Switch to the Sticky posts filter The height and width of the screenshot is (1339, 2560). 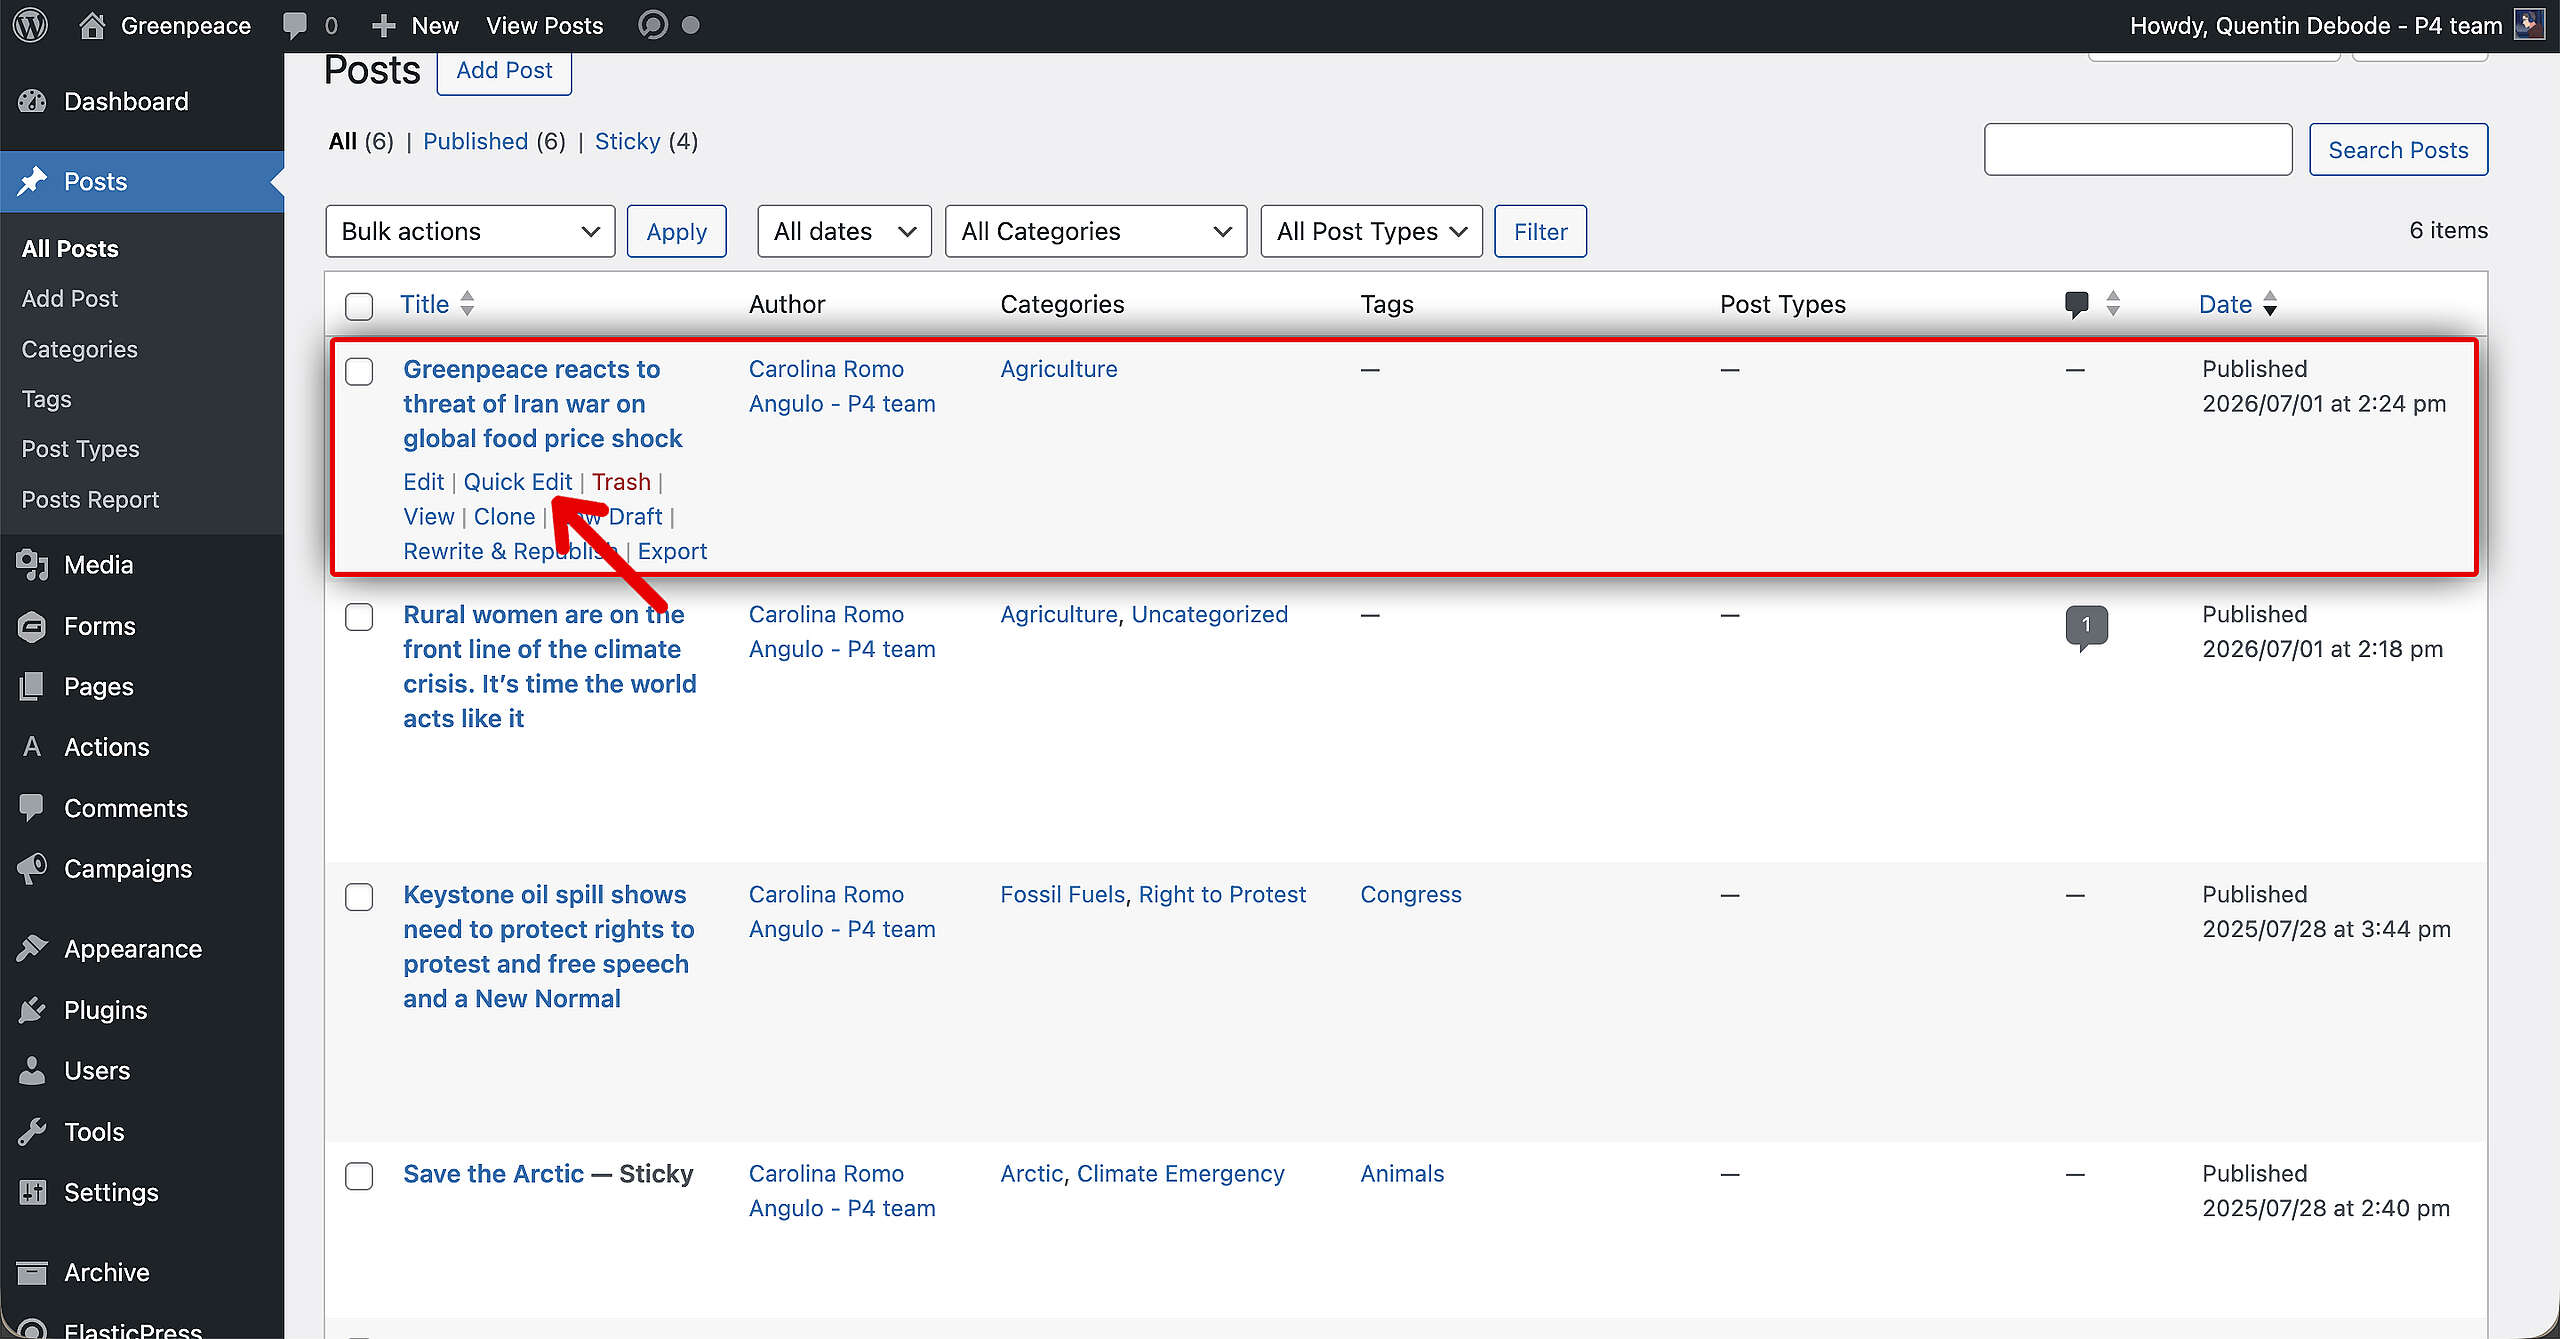point(627,141)
